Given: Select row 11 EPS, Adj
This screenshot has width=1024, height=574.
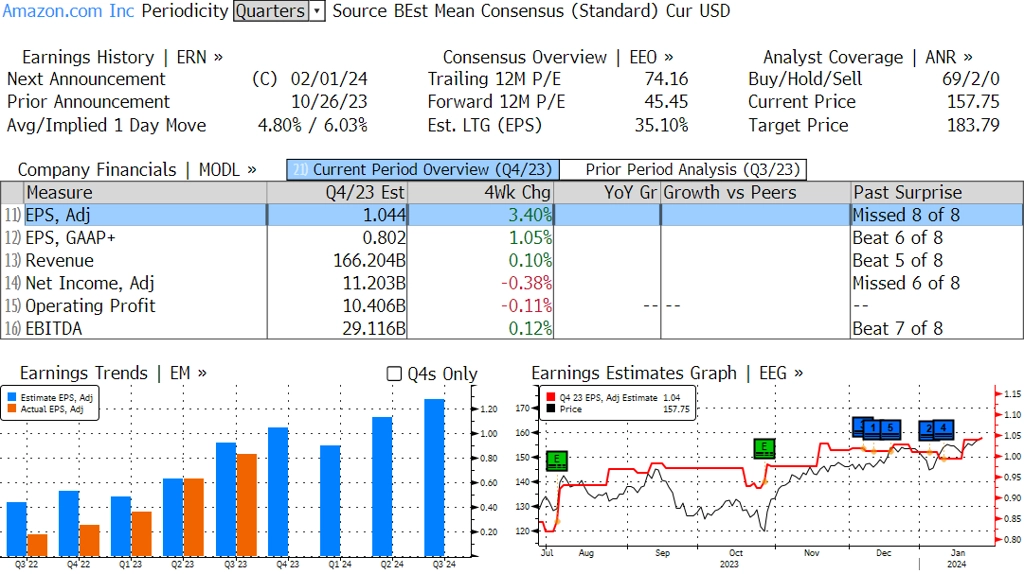Looking at the screenshot, I should click(x=512, y=215).
